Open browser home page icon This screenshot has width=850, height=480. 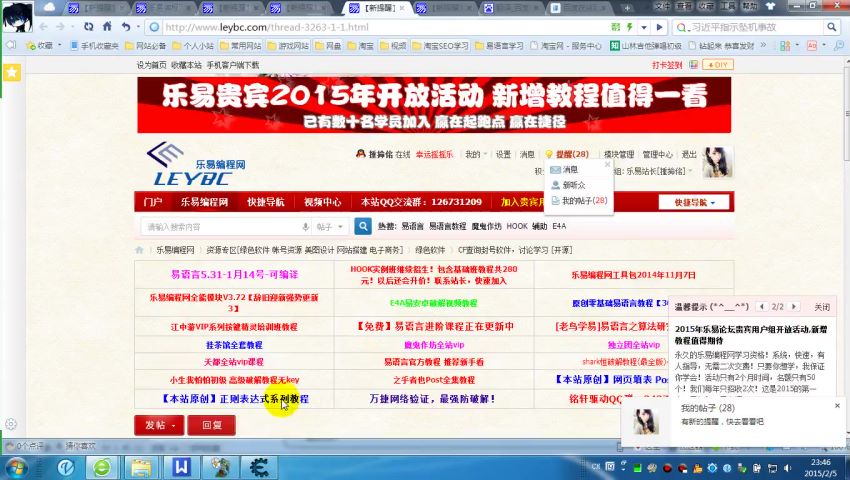click(107, 27)
